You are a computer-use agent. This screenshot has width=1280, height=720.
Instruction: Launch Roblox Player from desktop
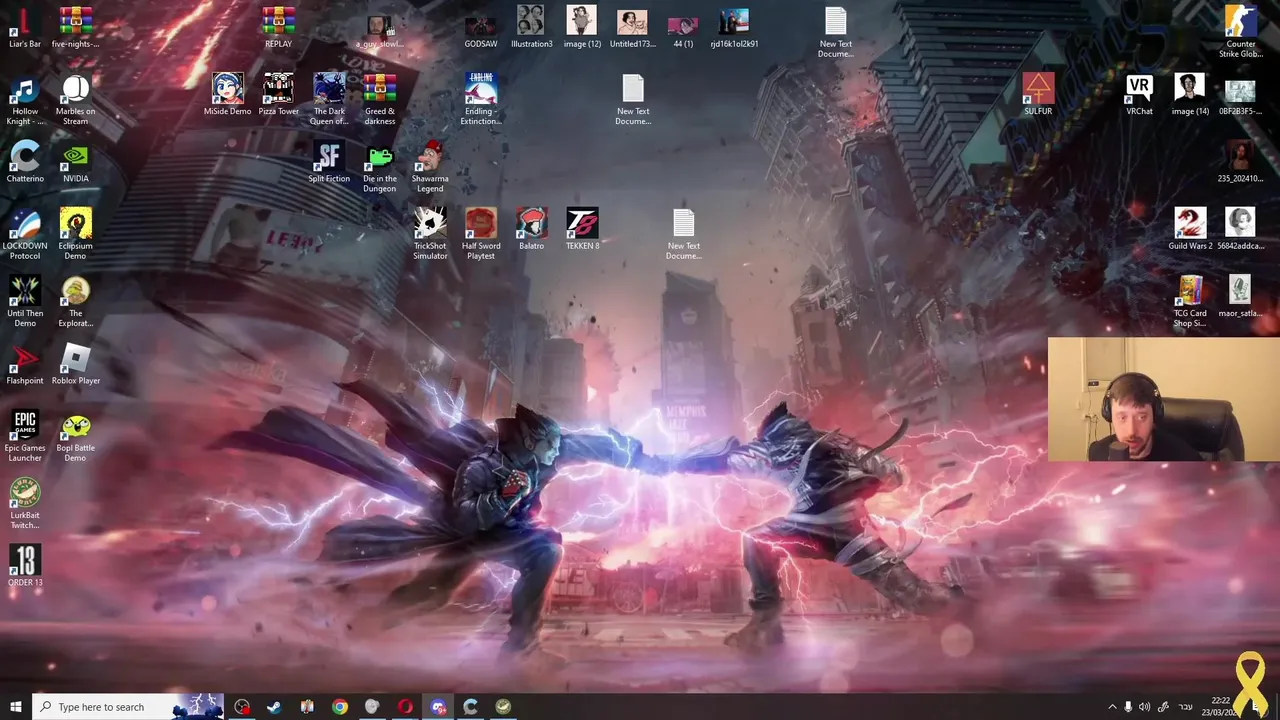coord(75,363)
